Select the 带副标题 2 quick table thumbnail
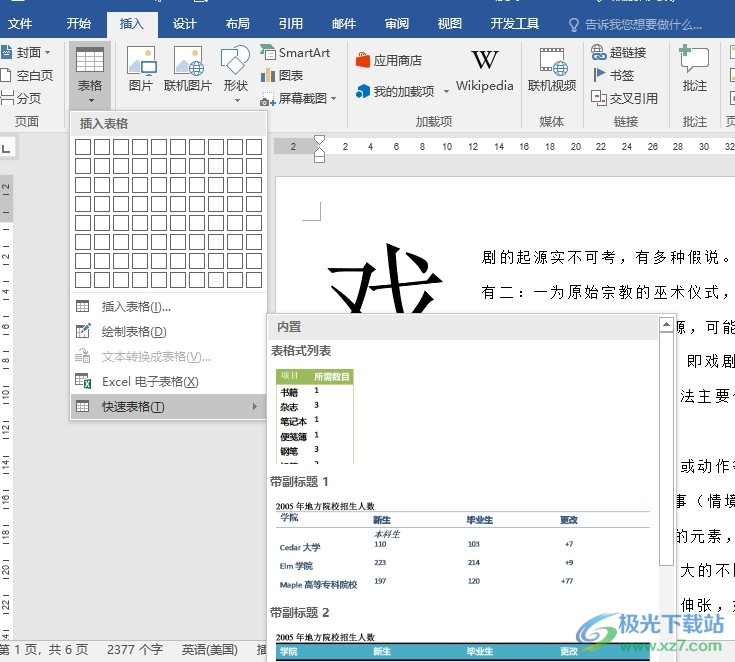This screenshot has height=662, width=735. (x=463, y=646)
